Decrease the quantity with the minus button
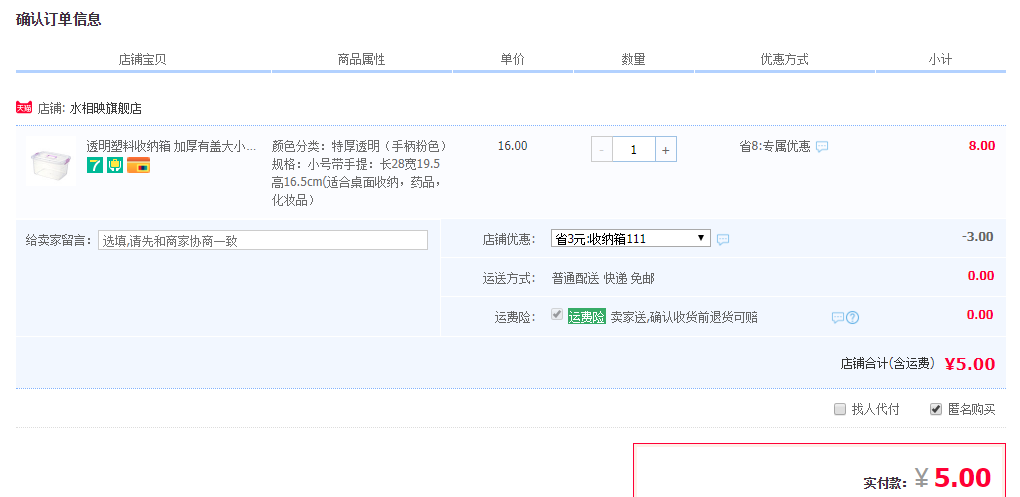 pyautogui.click(x=601, y=150)
